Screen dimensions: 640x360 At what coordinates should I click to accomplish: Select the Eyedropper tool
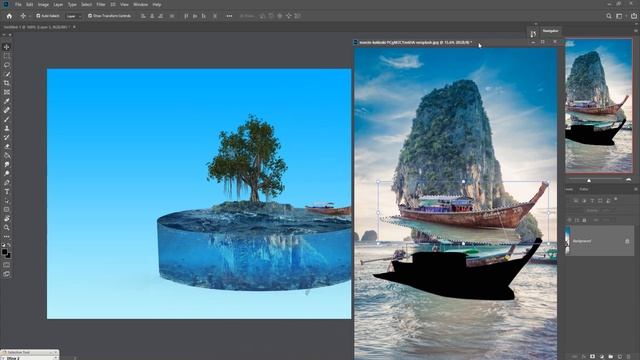pyautogui.click(x=7, y=101)
